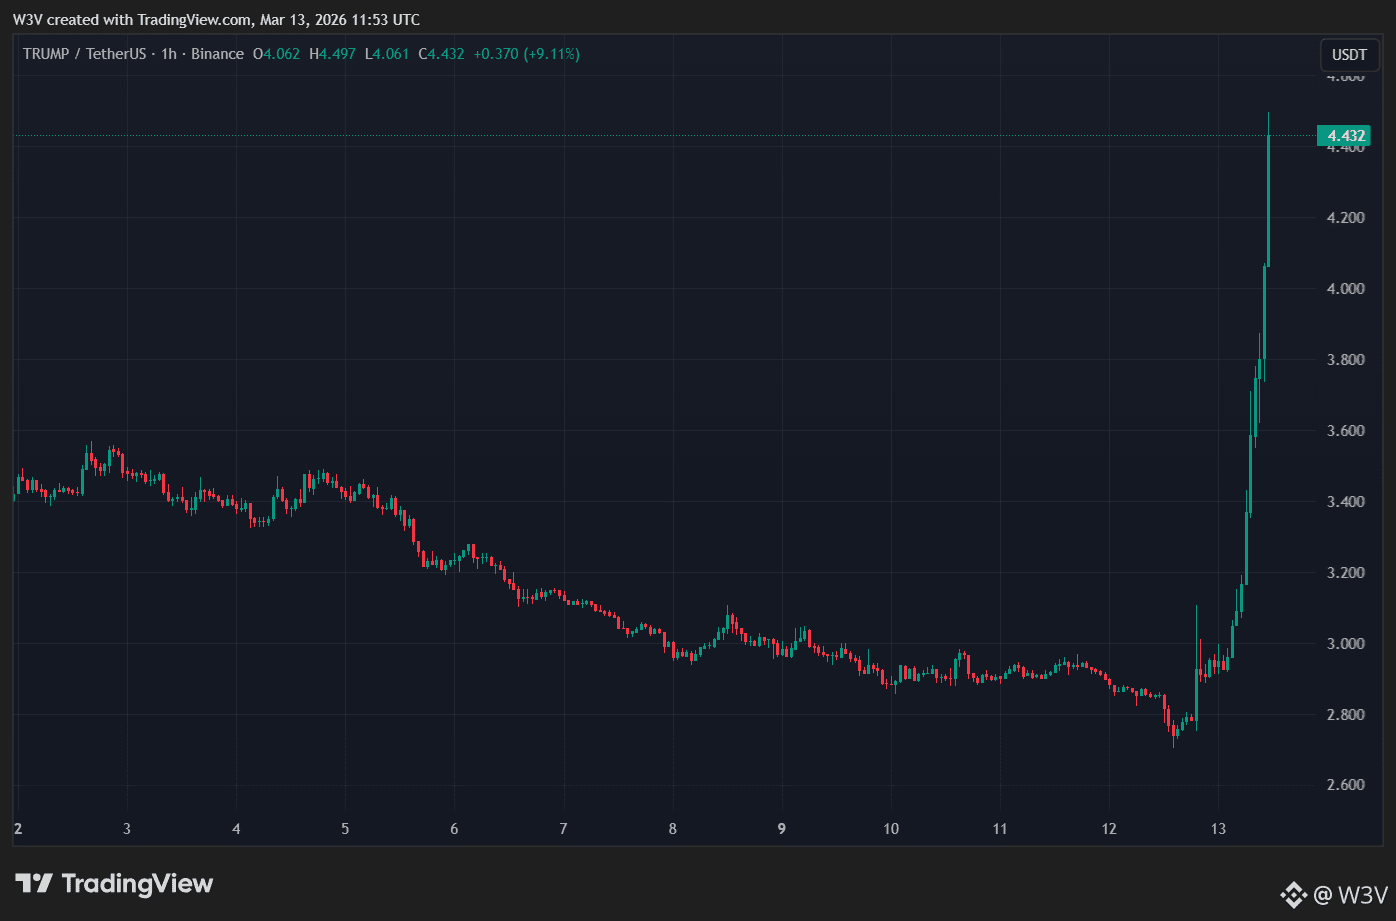Click date label 5 on time axis

pyautogui.click(x=345, y=829)
